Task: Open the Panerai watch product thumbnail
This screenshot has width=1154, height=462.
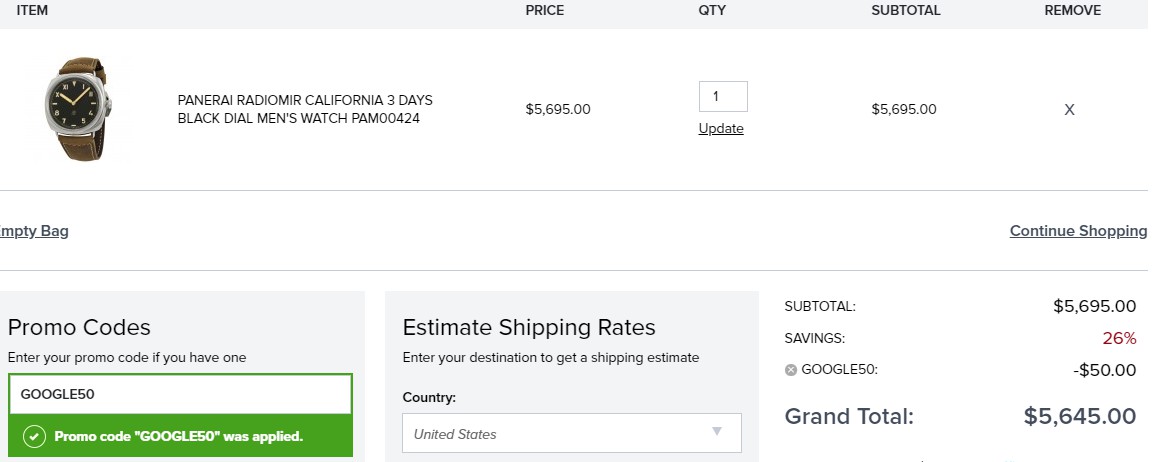Action: point(77,109)
